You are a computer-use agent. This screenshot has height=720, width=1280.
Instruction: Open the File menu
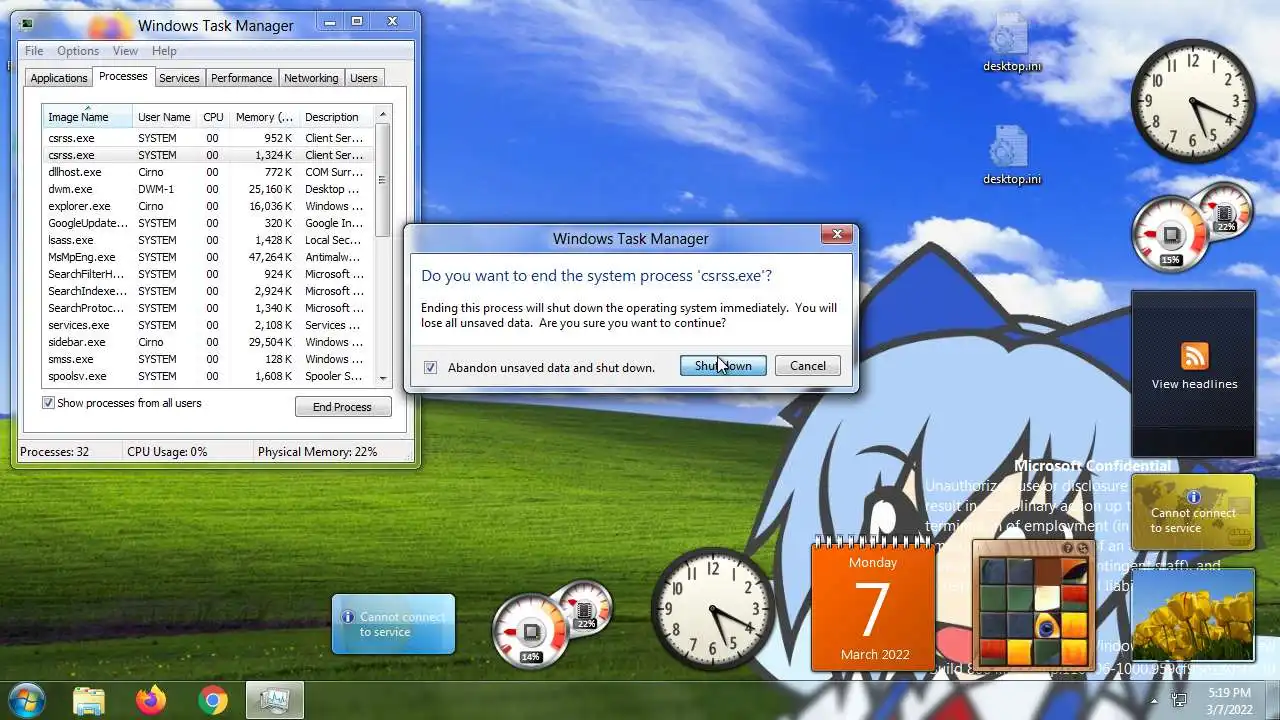tap(34, 51)
